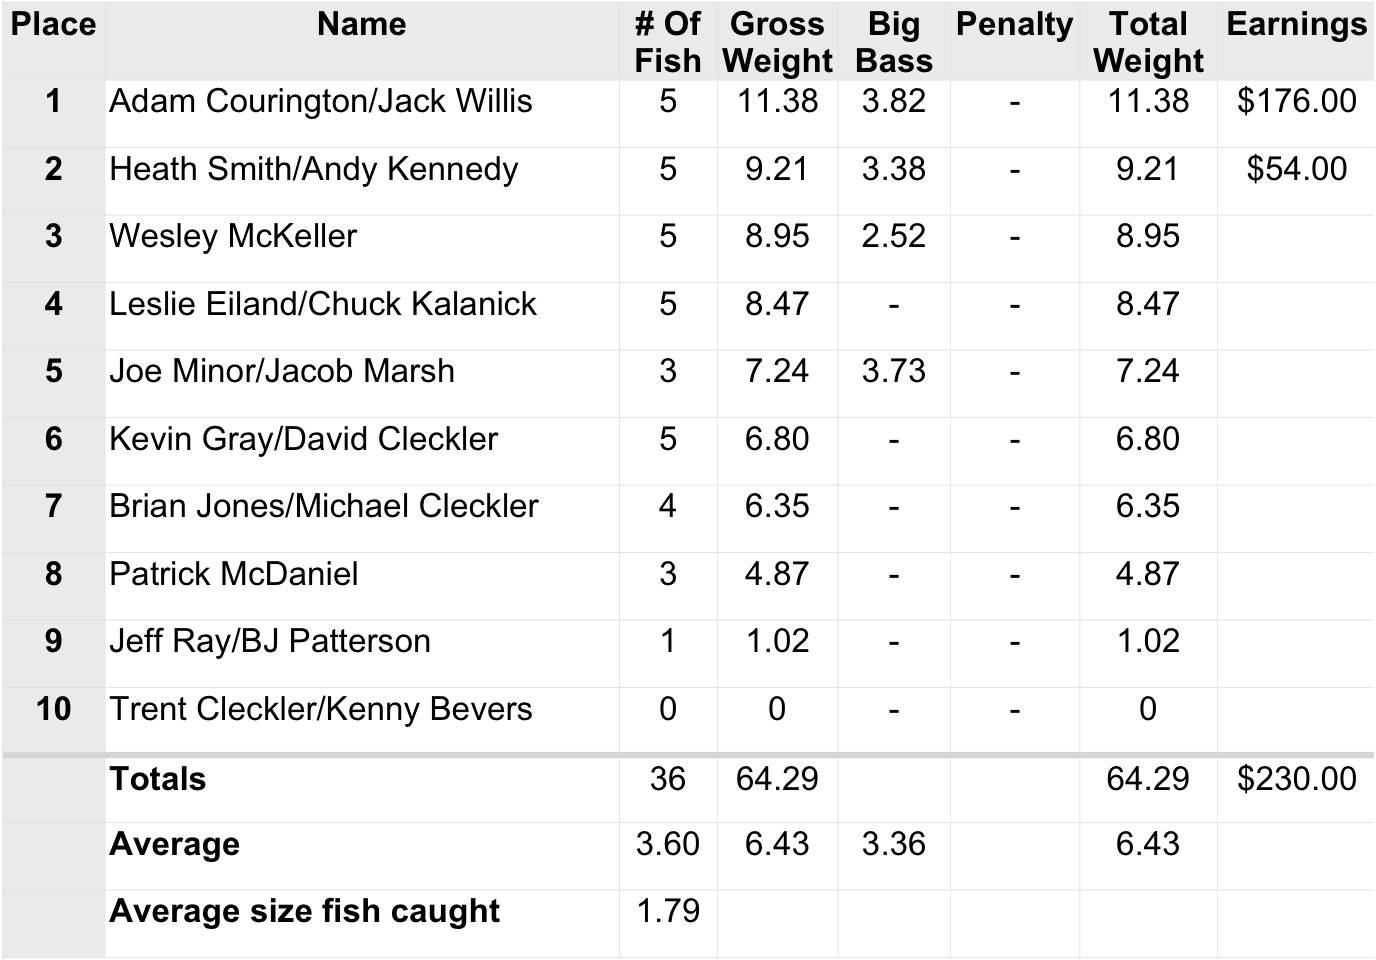Click the Big Bass column header
Image resolution: width=1376 pixels, height=960 pixels.
(x=894, y=42)
